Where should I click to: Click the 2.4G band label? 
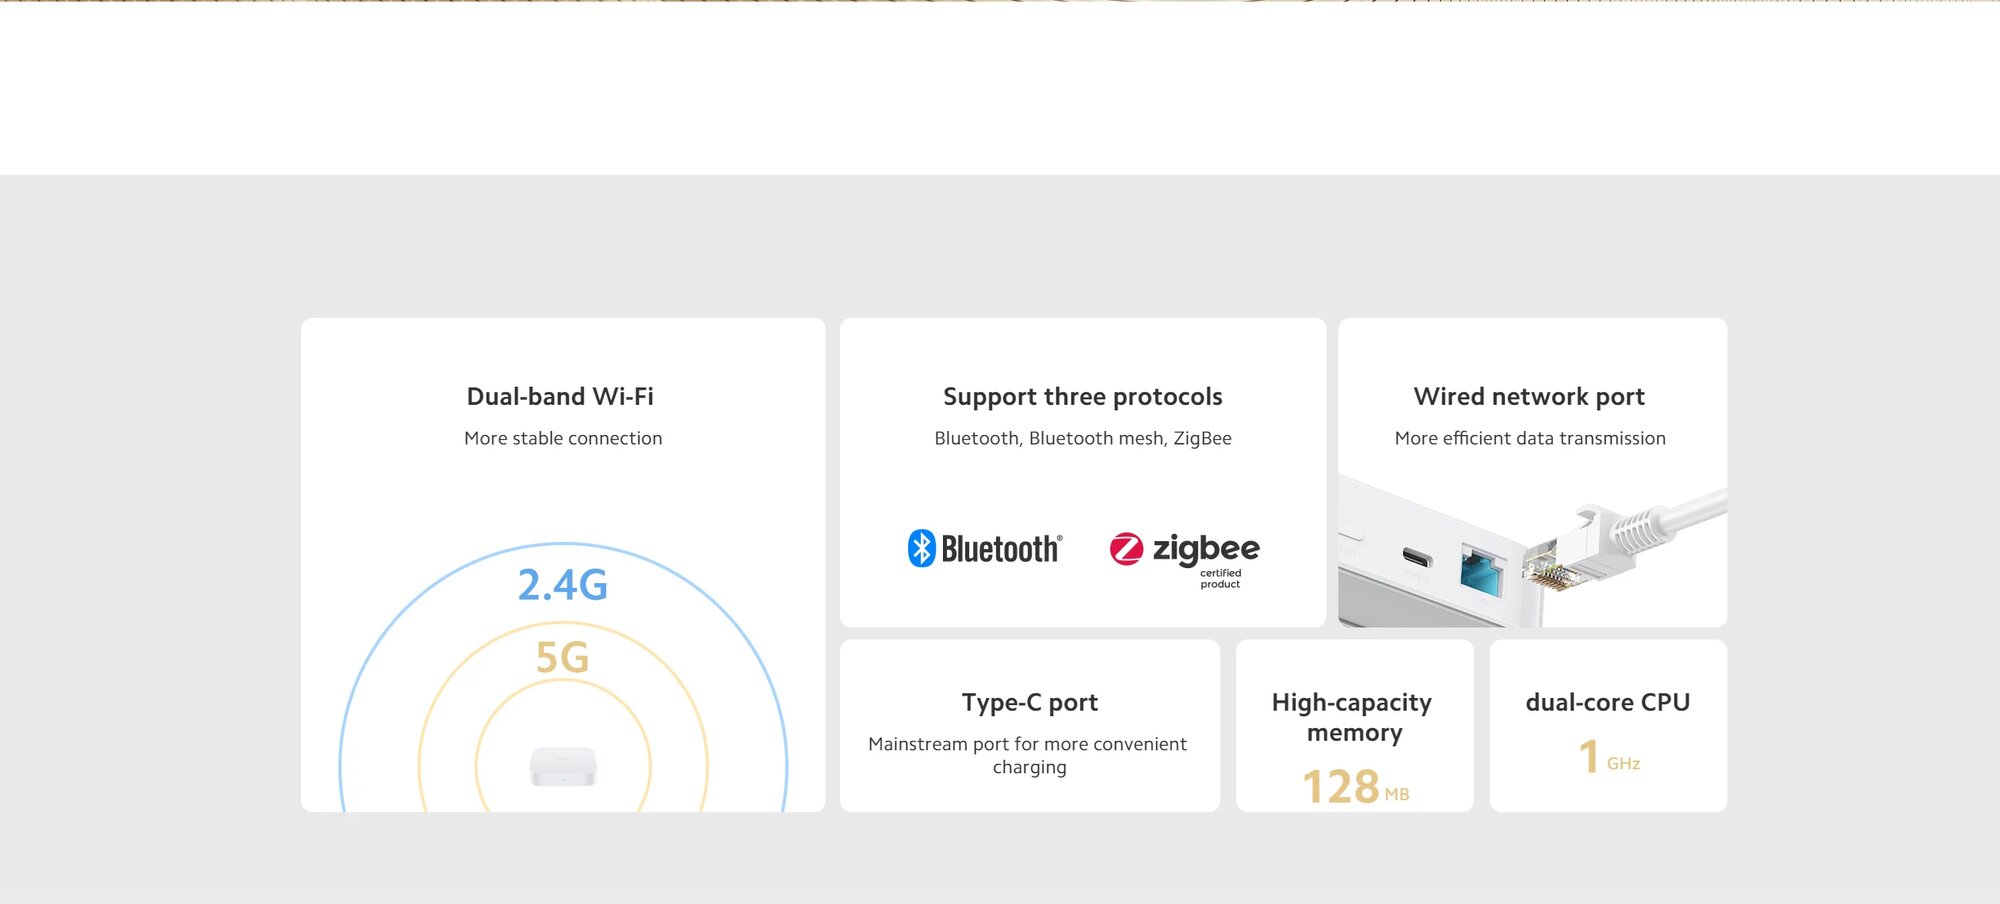[562, 585]
